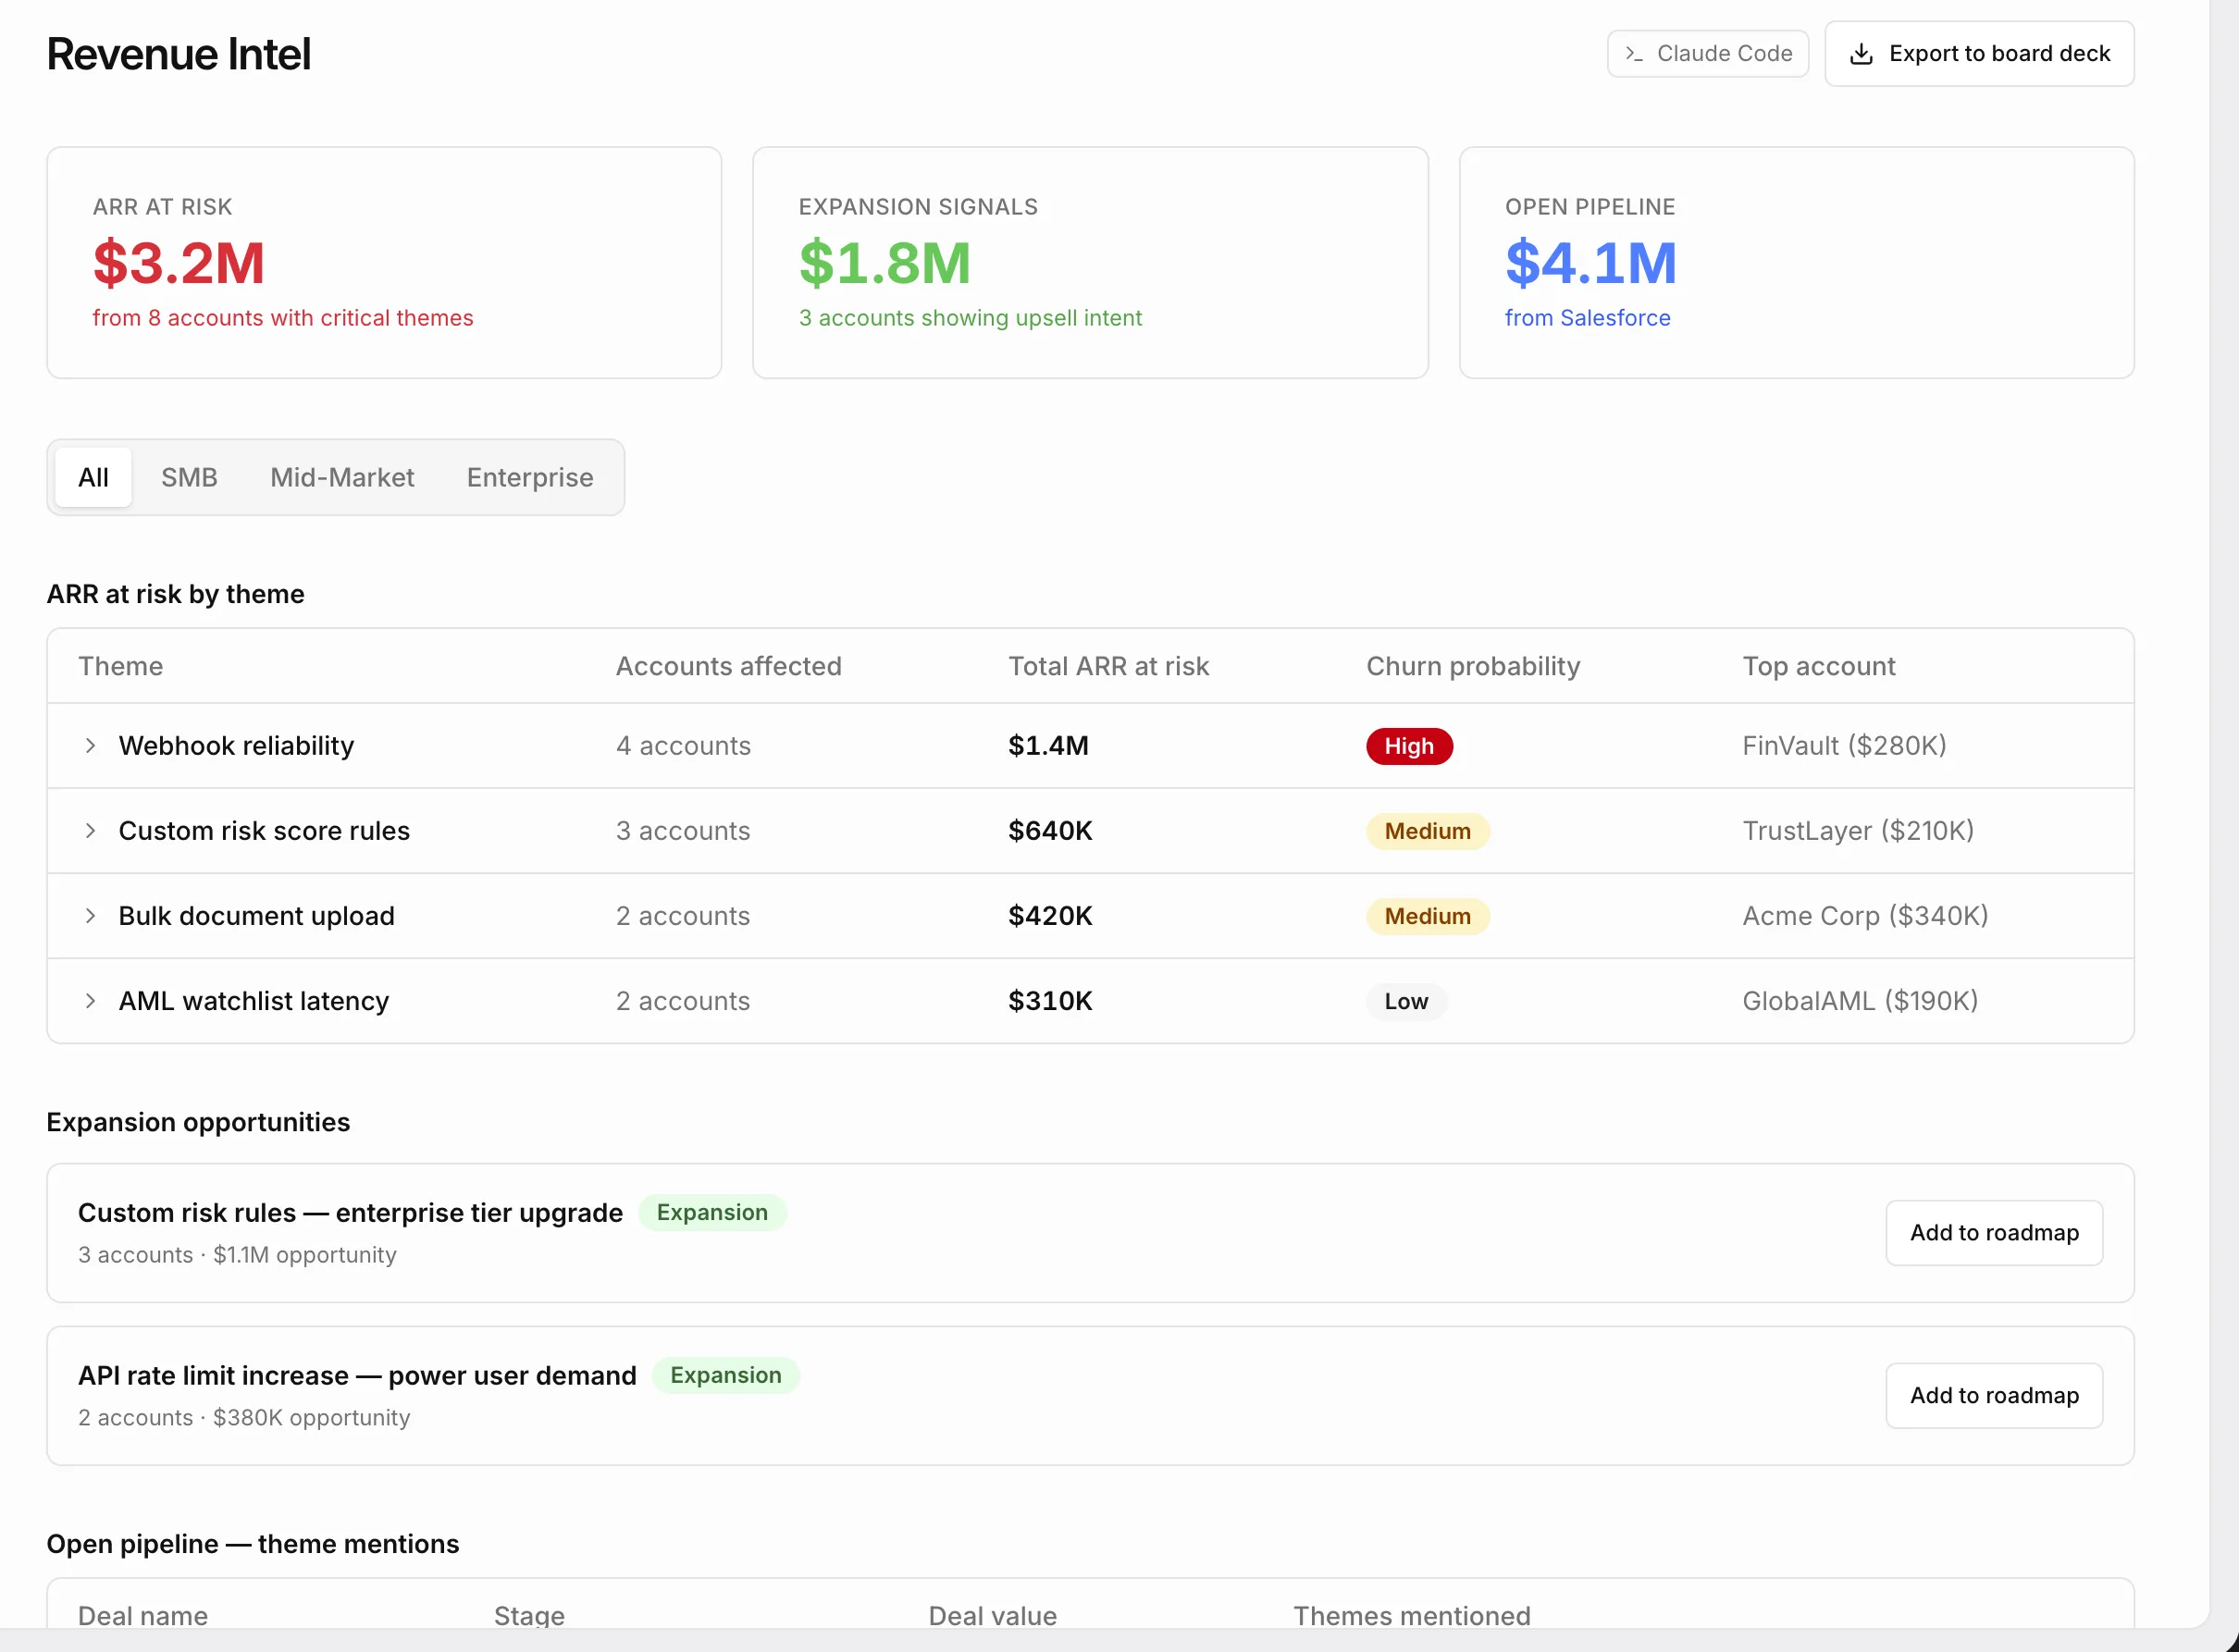Viewport: 2239px width, 1652px height.
Task: Select the All segment tab
Action: [94, 478]
